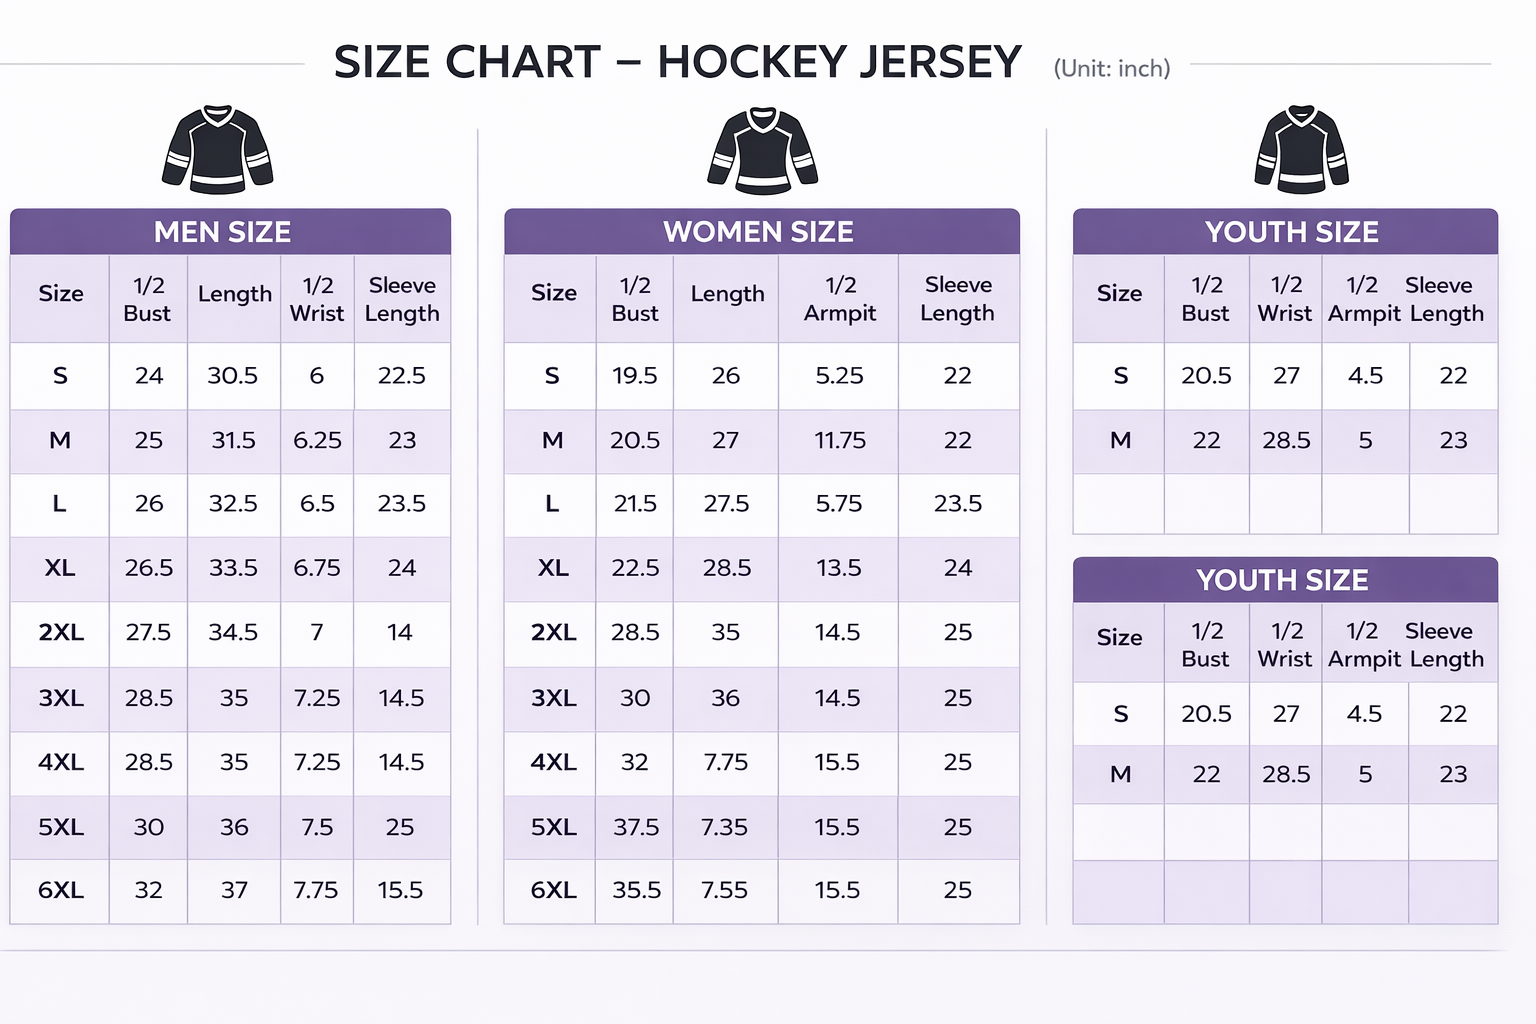Click the 31.5 length value for Men M

(x=233, y=440)
